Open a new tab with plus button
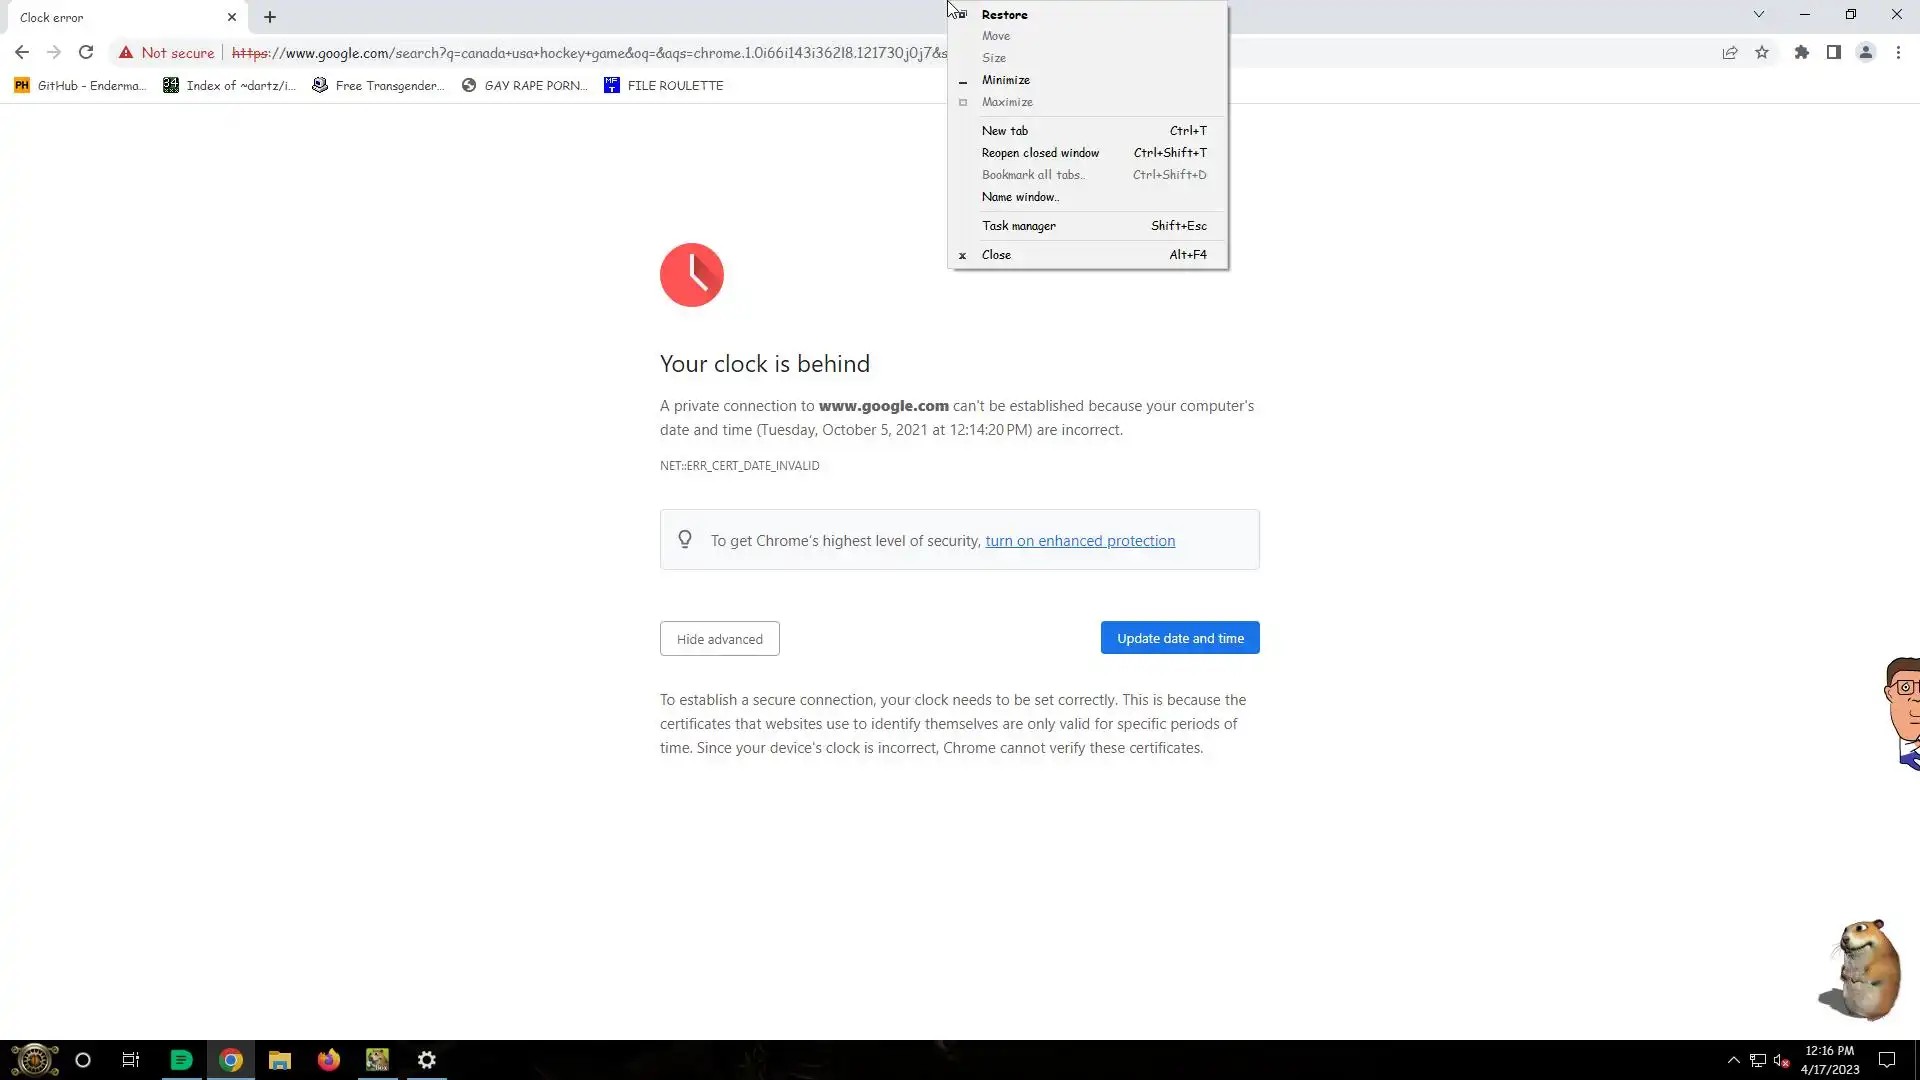Viewport: 1920px width, 1080px height. 270,17
